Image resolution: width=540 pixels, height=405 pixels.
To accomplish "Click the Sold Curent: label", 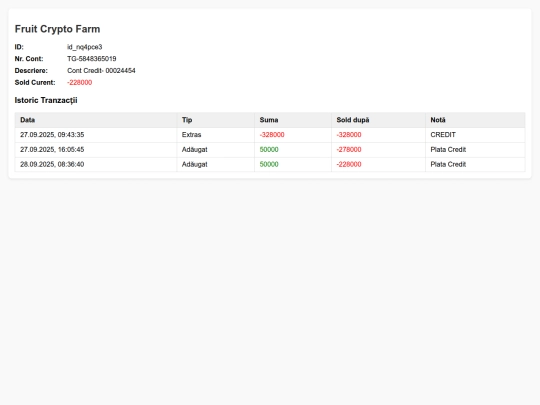I will click(35, 83).
